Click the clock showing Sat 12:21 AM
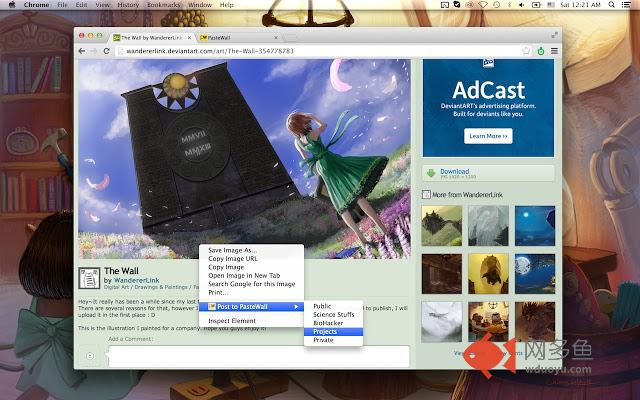Viewport: 640px width, 400px height. click(580, 5)
